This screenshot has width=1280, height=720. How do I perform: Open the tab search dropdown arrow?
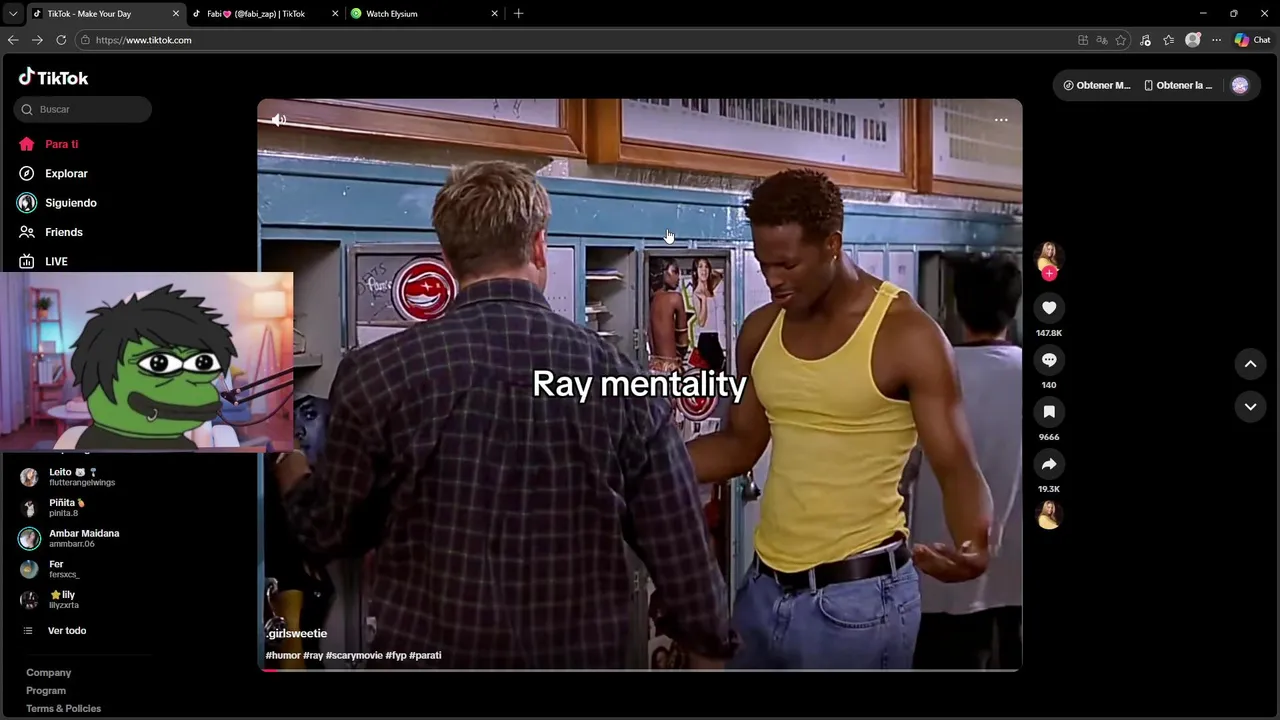point(13,14)
